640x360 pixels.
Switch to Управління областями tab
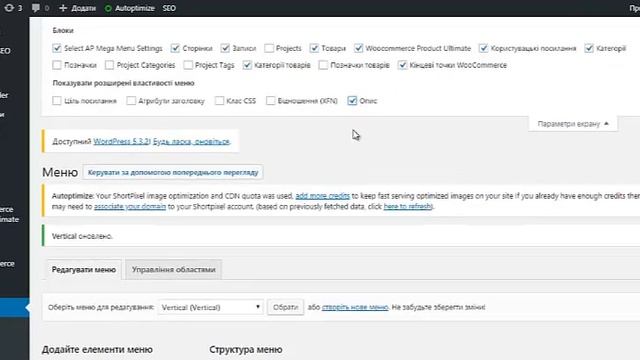[x=173, y=270]
